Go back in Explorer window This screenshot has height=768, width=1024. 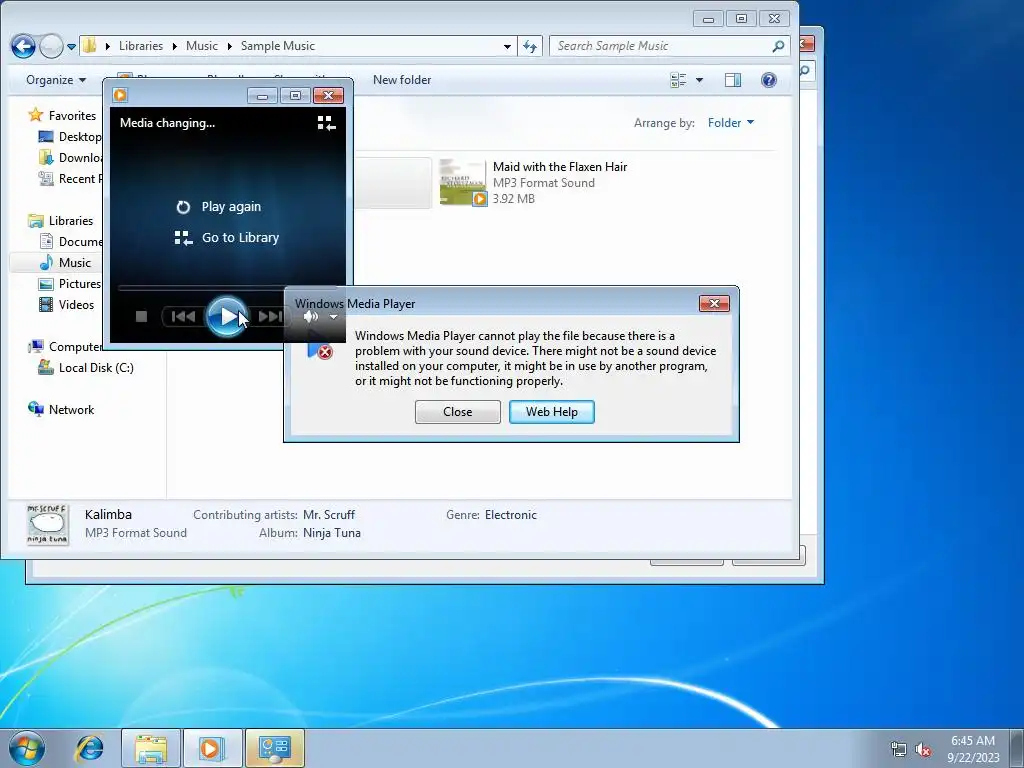(x=23, y=46)
